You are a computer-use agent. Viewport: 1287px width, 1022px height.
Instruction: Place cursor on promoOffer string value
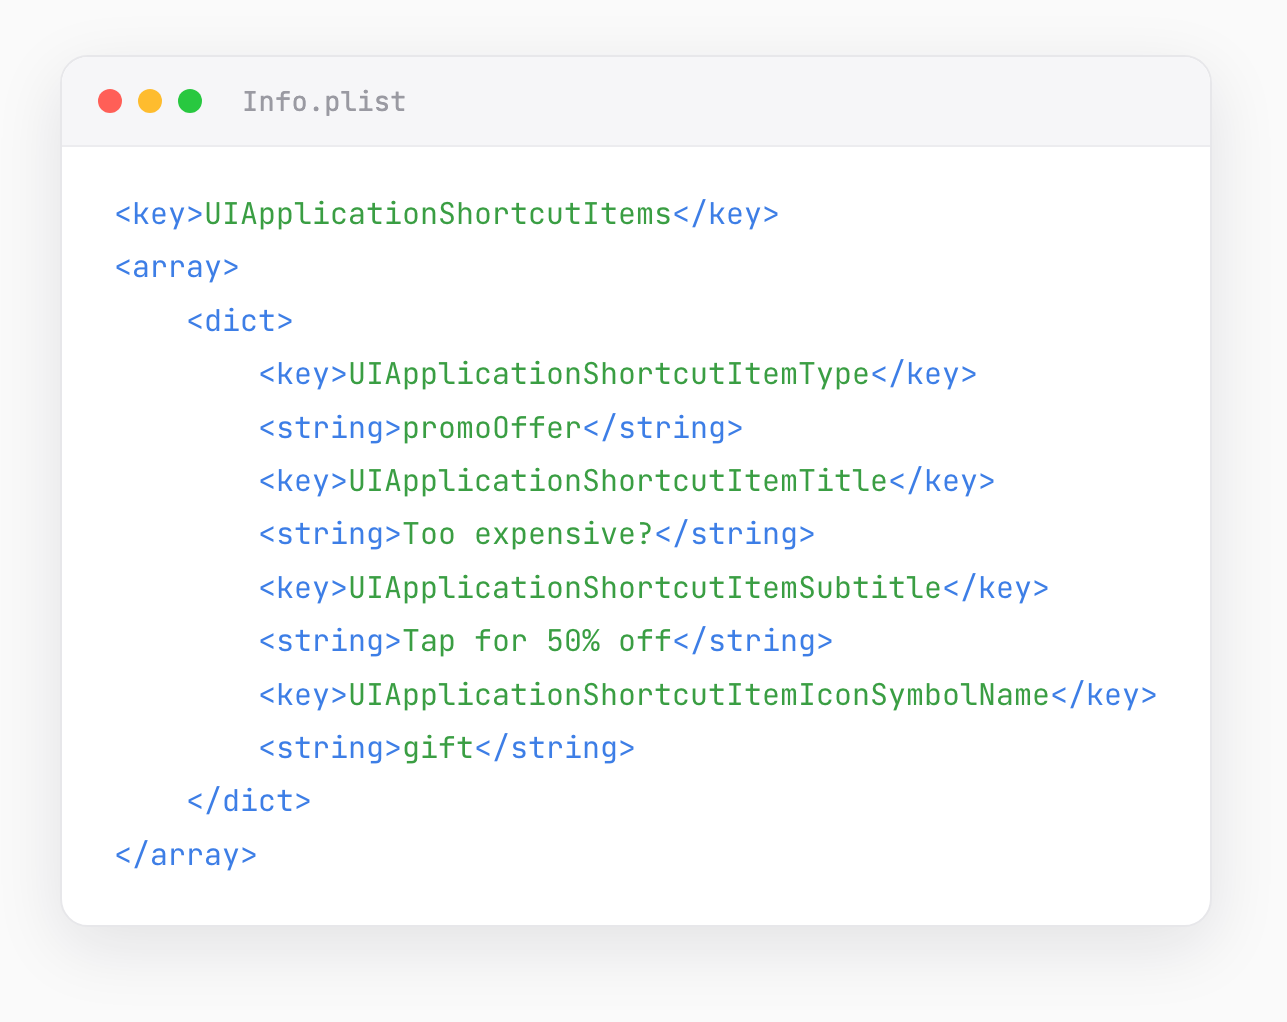tap(492, 428)
